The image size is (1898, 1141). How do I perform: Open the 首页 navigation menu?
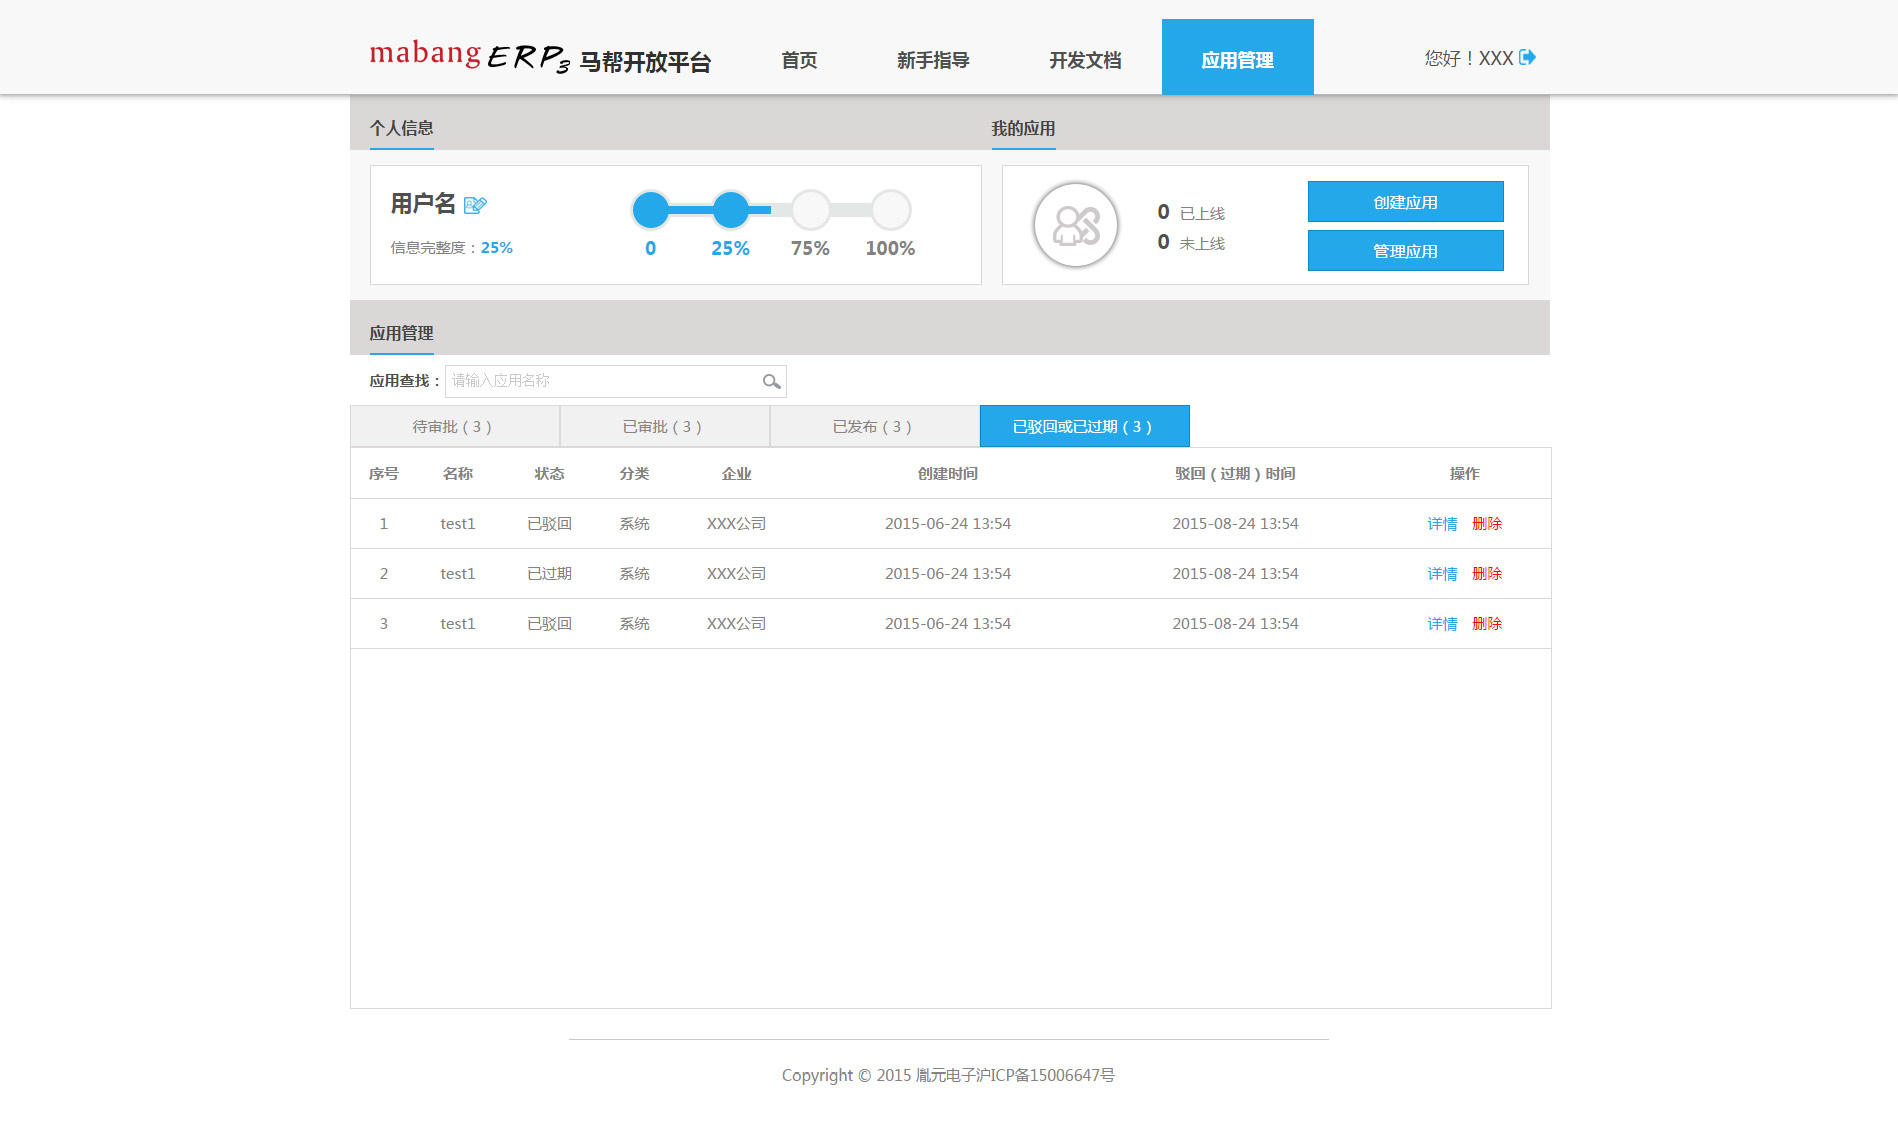point(799,60)
